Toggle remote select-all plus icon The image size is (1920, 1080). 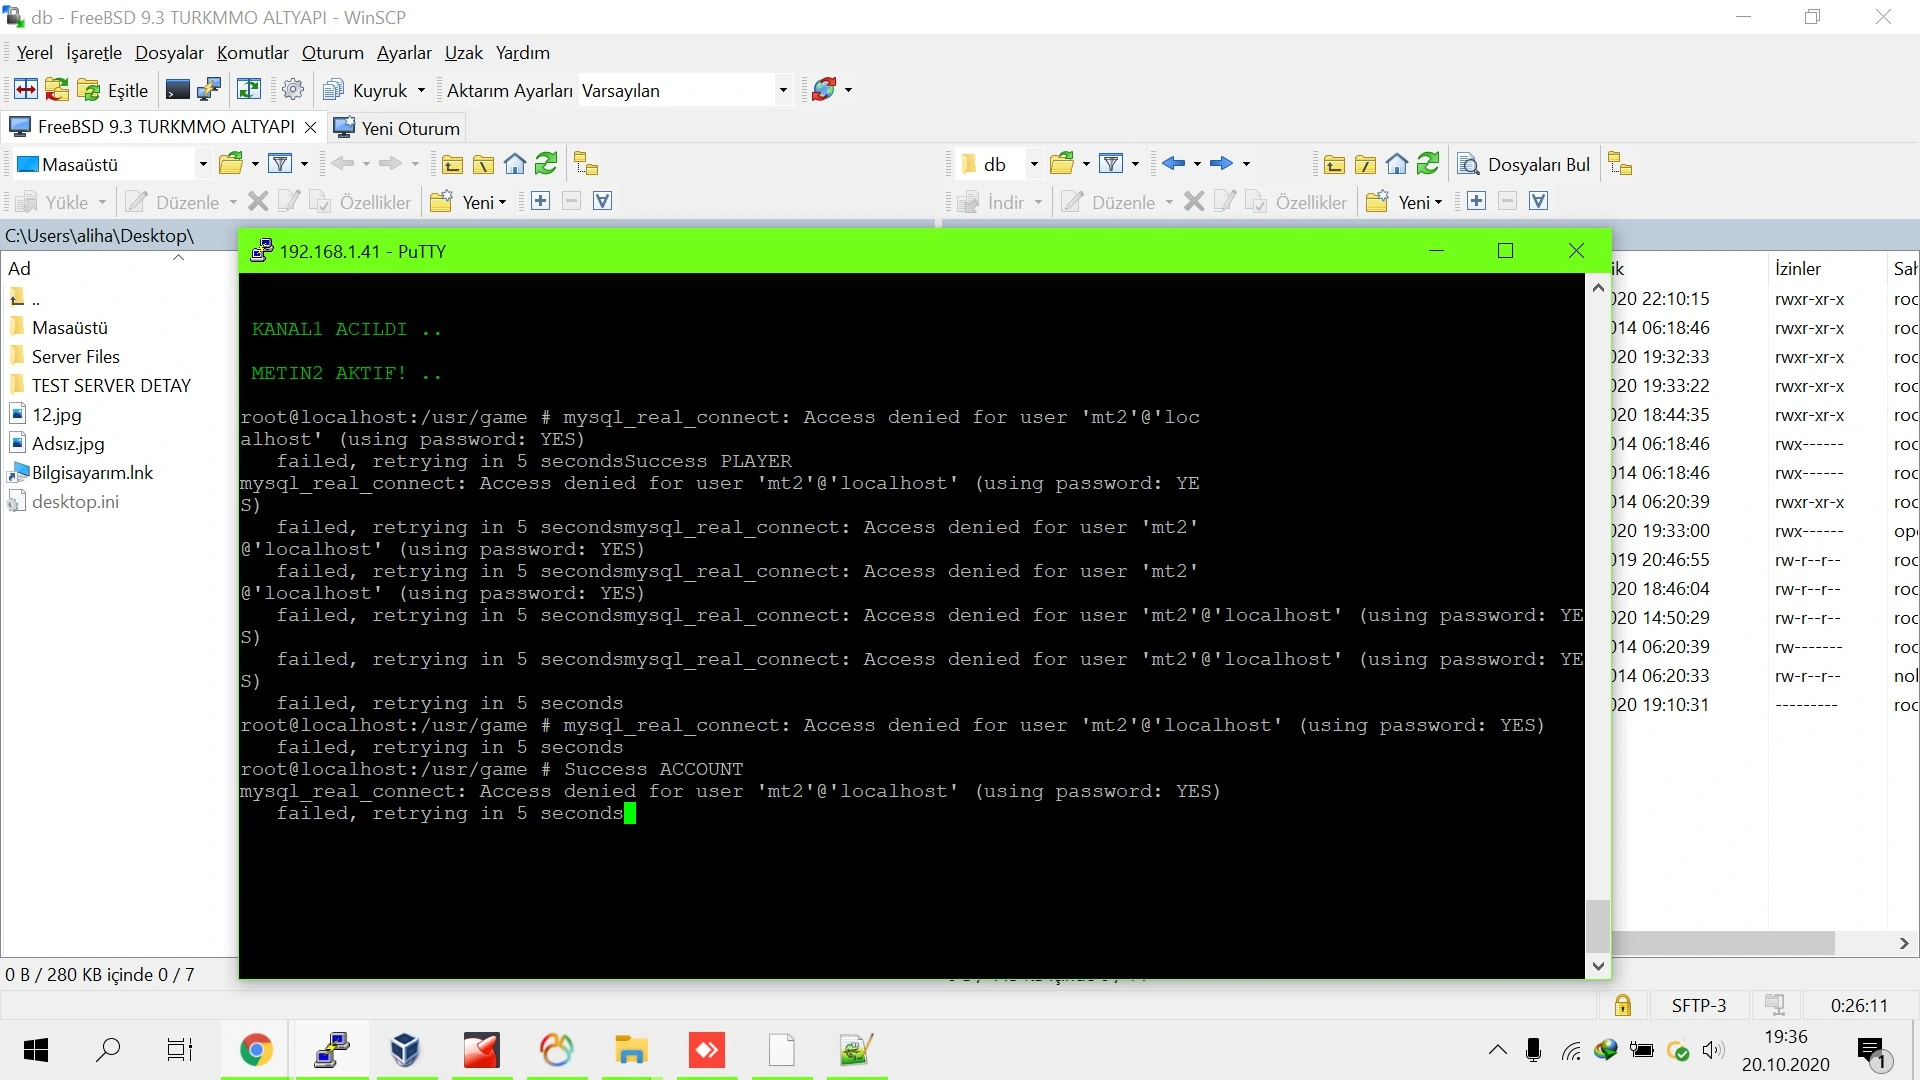tap(1476, 202)
